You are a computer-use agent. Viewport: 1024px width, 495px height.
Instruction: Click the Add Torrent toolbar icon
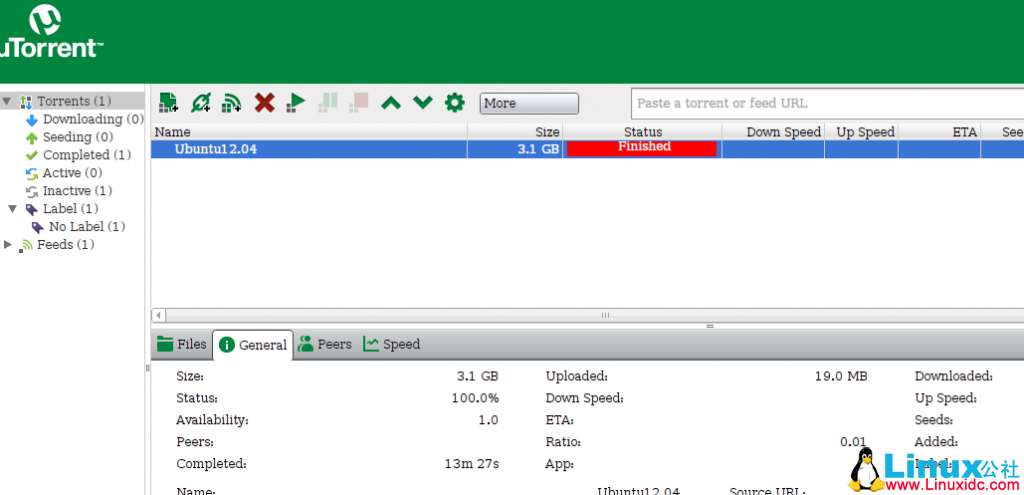pyautogui.click(x=168, y=103)
